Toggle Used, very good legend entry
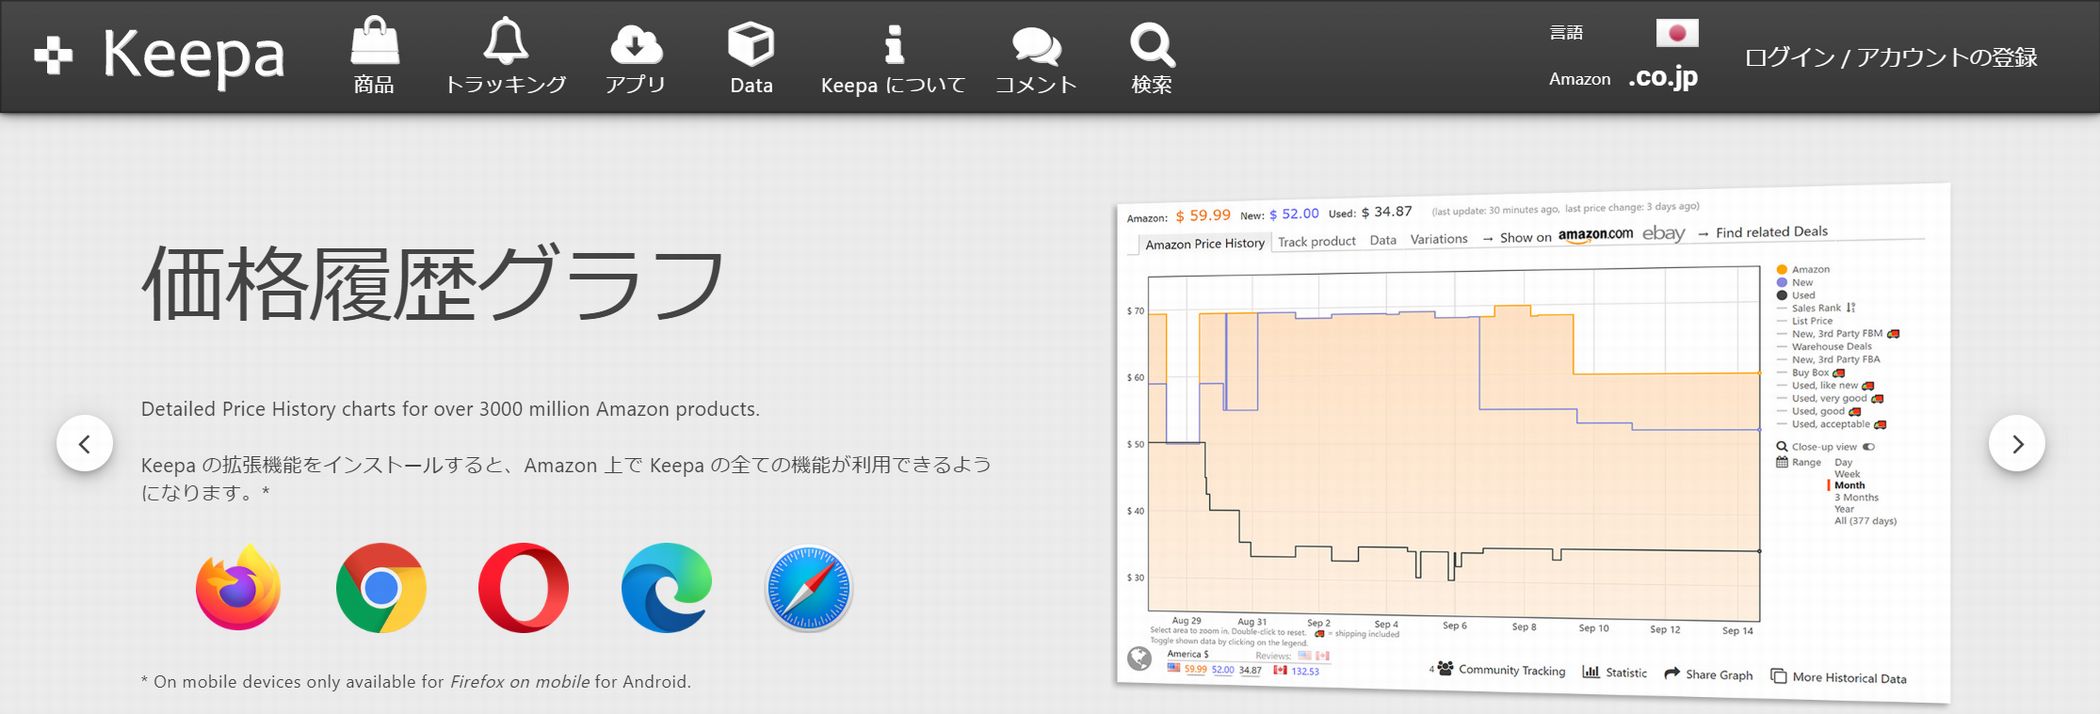The height and width of the screenshot is (714, 2100). click(x=1830, y=399)
